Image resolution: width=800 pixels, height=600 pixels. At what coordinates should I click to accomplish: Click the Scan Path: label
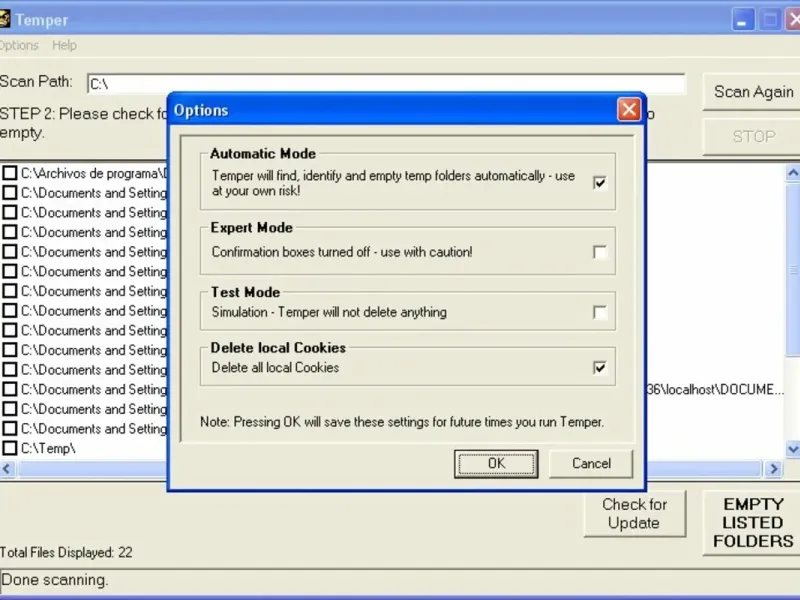[36, 81]
